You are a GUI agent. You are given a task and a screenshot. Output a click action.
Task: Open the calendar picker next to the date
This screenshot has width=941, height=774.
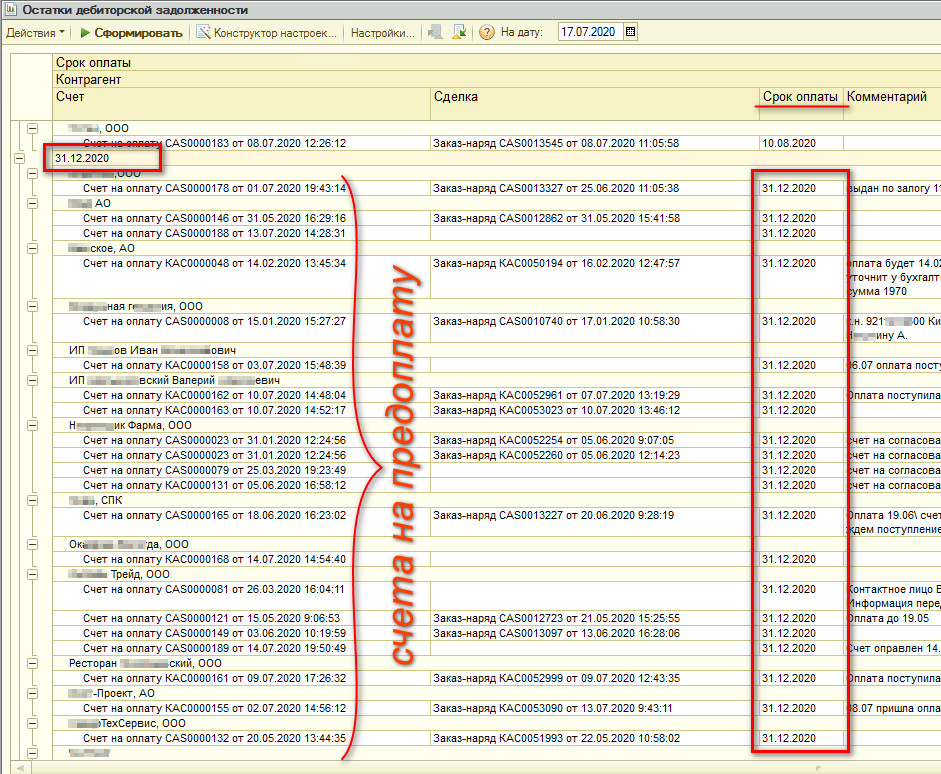coord(630,32)
